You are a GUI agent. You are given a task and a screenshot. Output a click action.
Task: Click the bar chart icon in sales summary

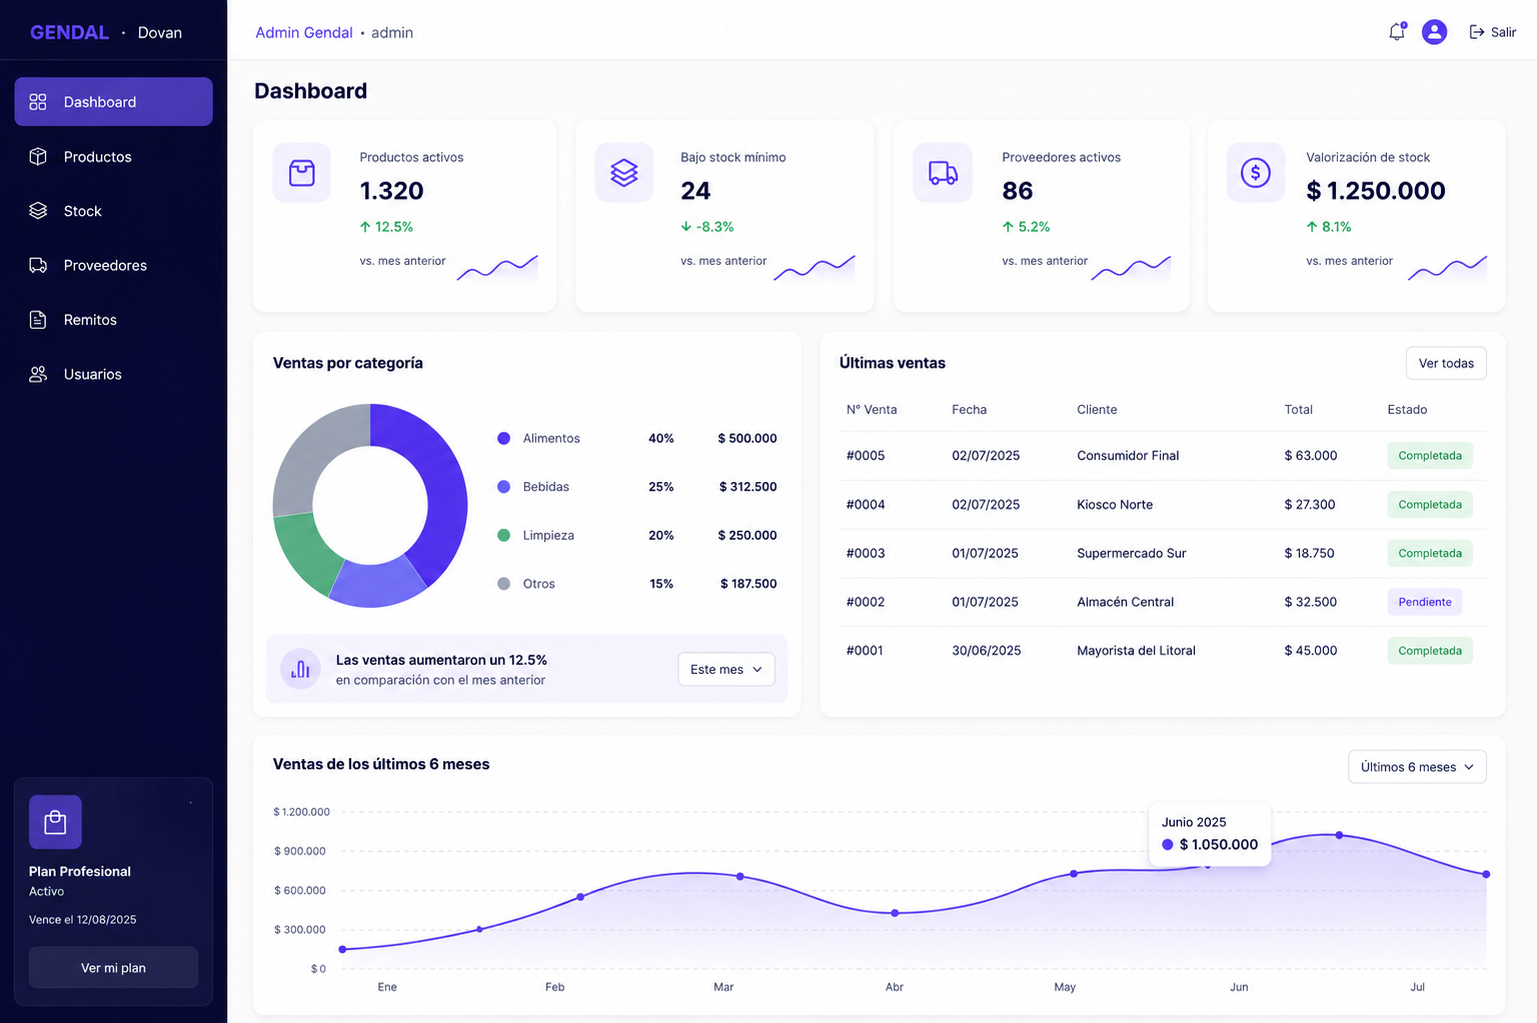pos(300,670)
